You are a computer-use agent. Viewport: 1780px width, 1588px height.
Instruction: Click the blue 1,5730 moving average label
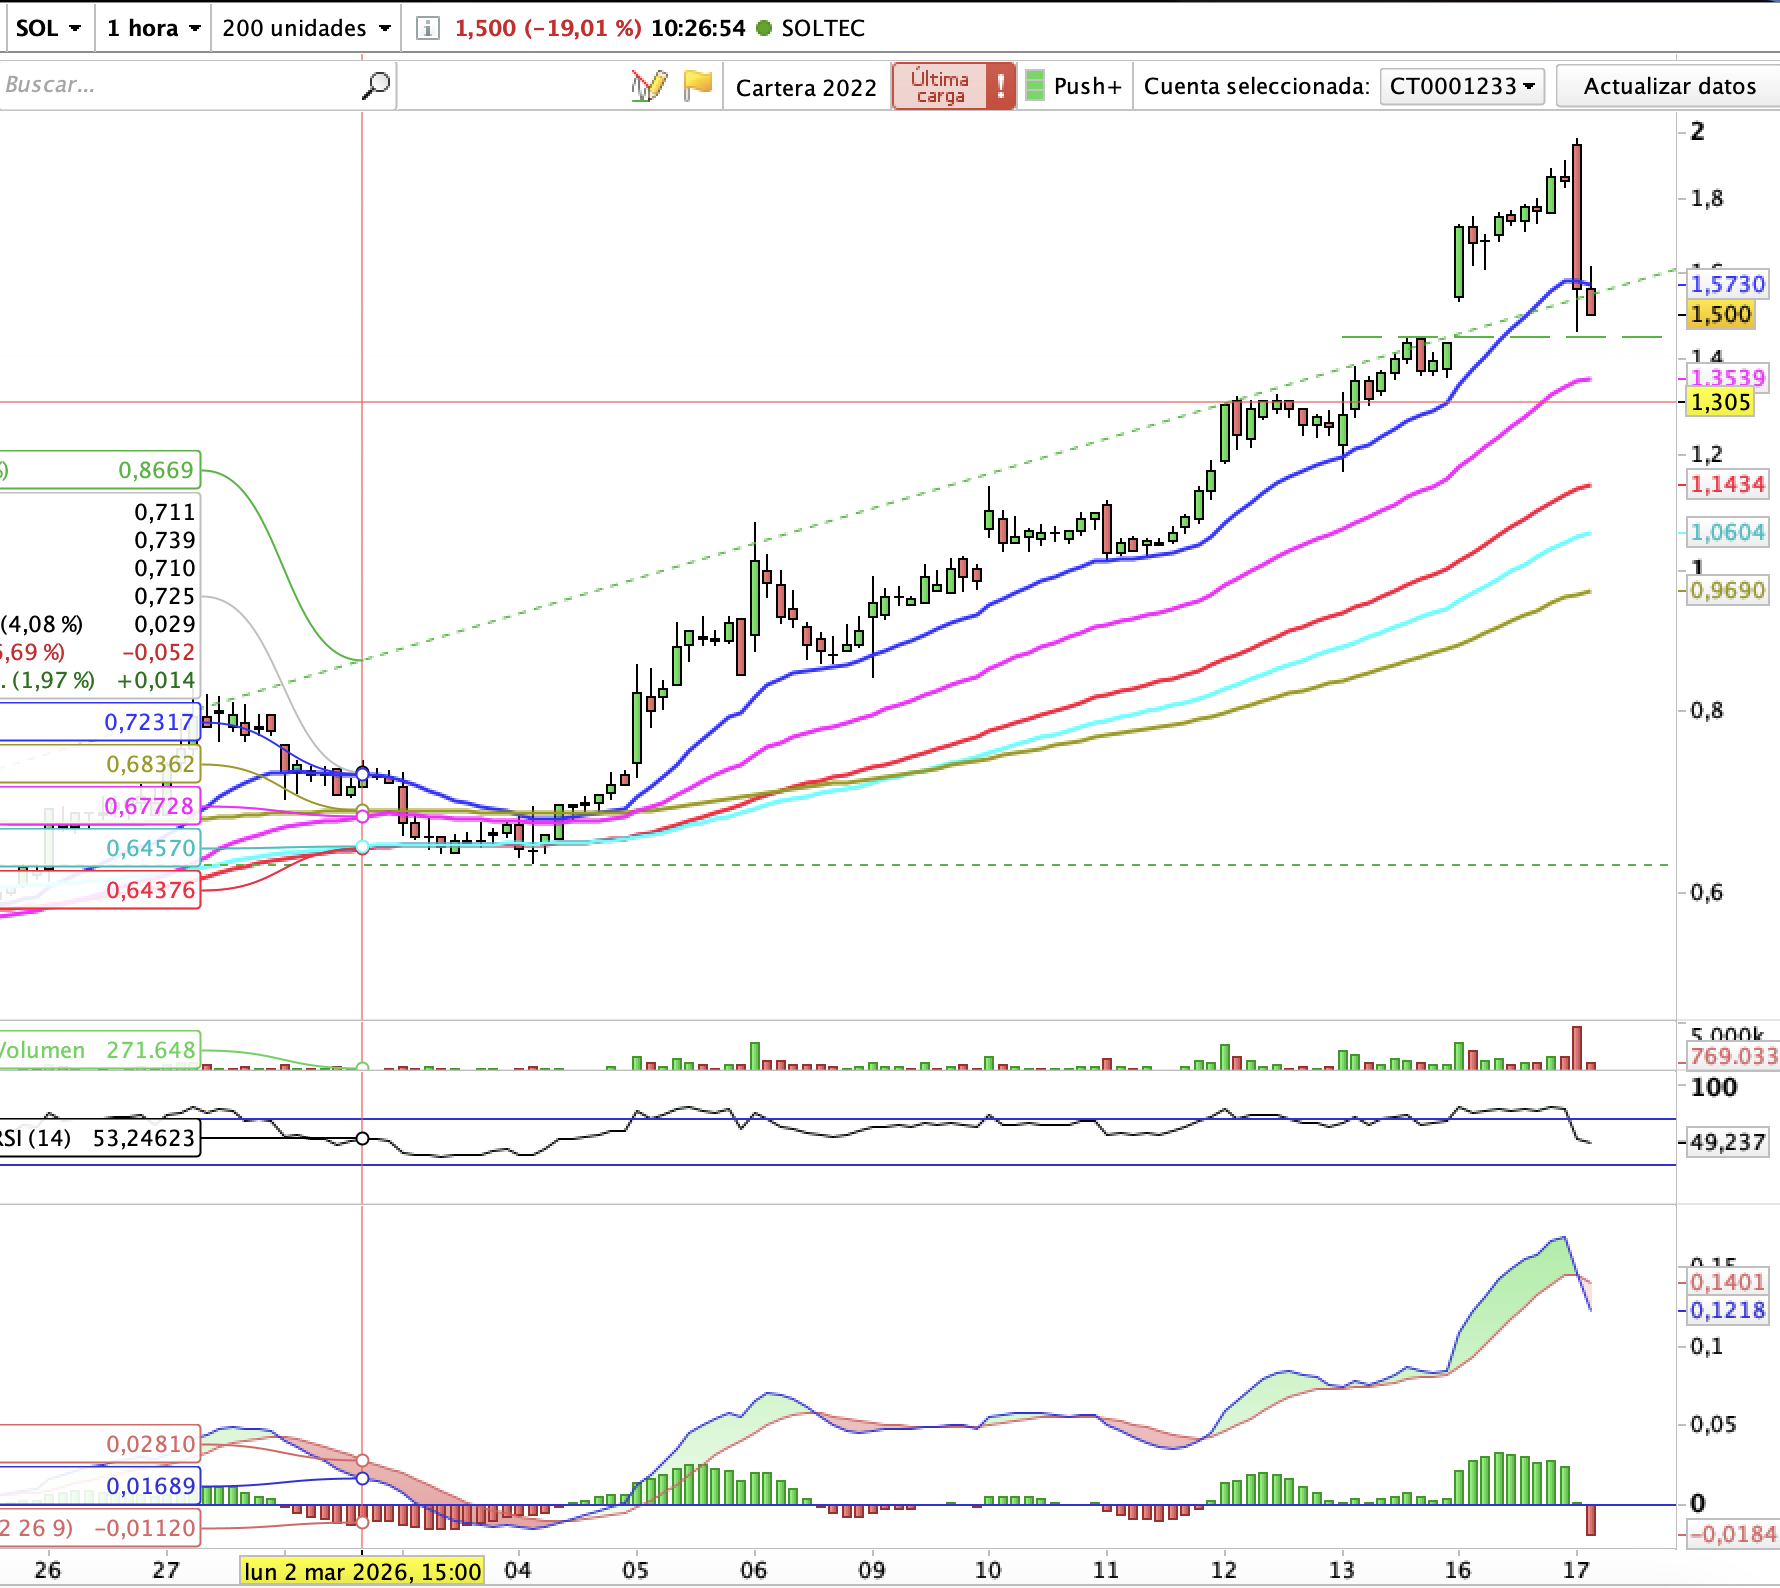click(1727, 284)
